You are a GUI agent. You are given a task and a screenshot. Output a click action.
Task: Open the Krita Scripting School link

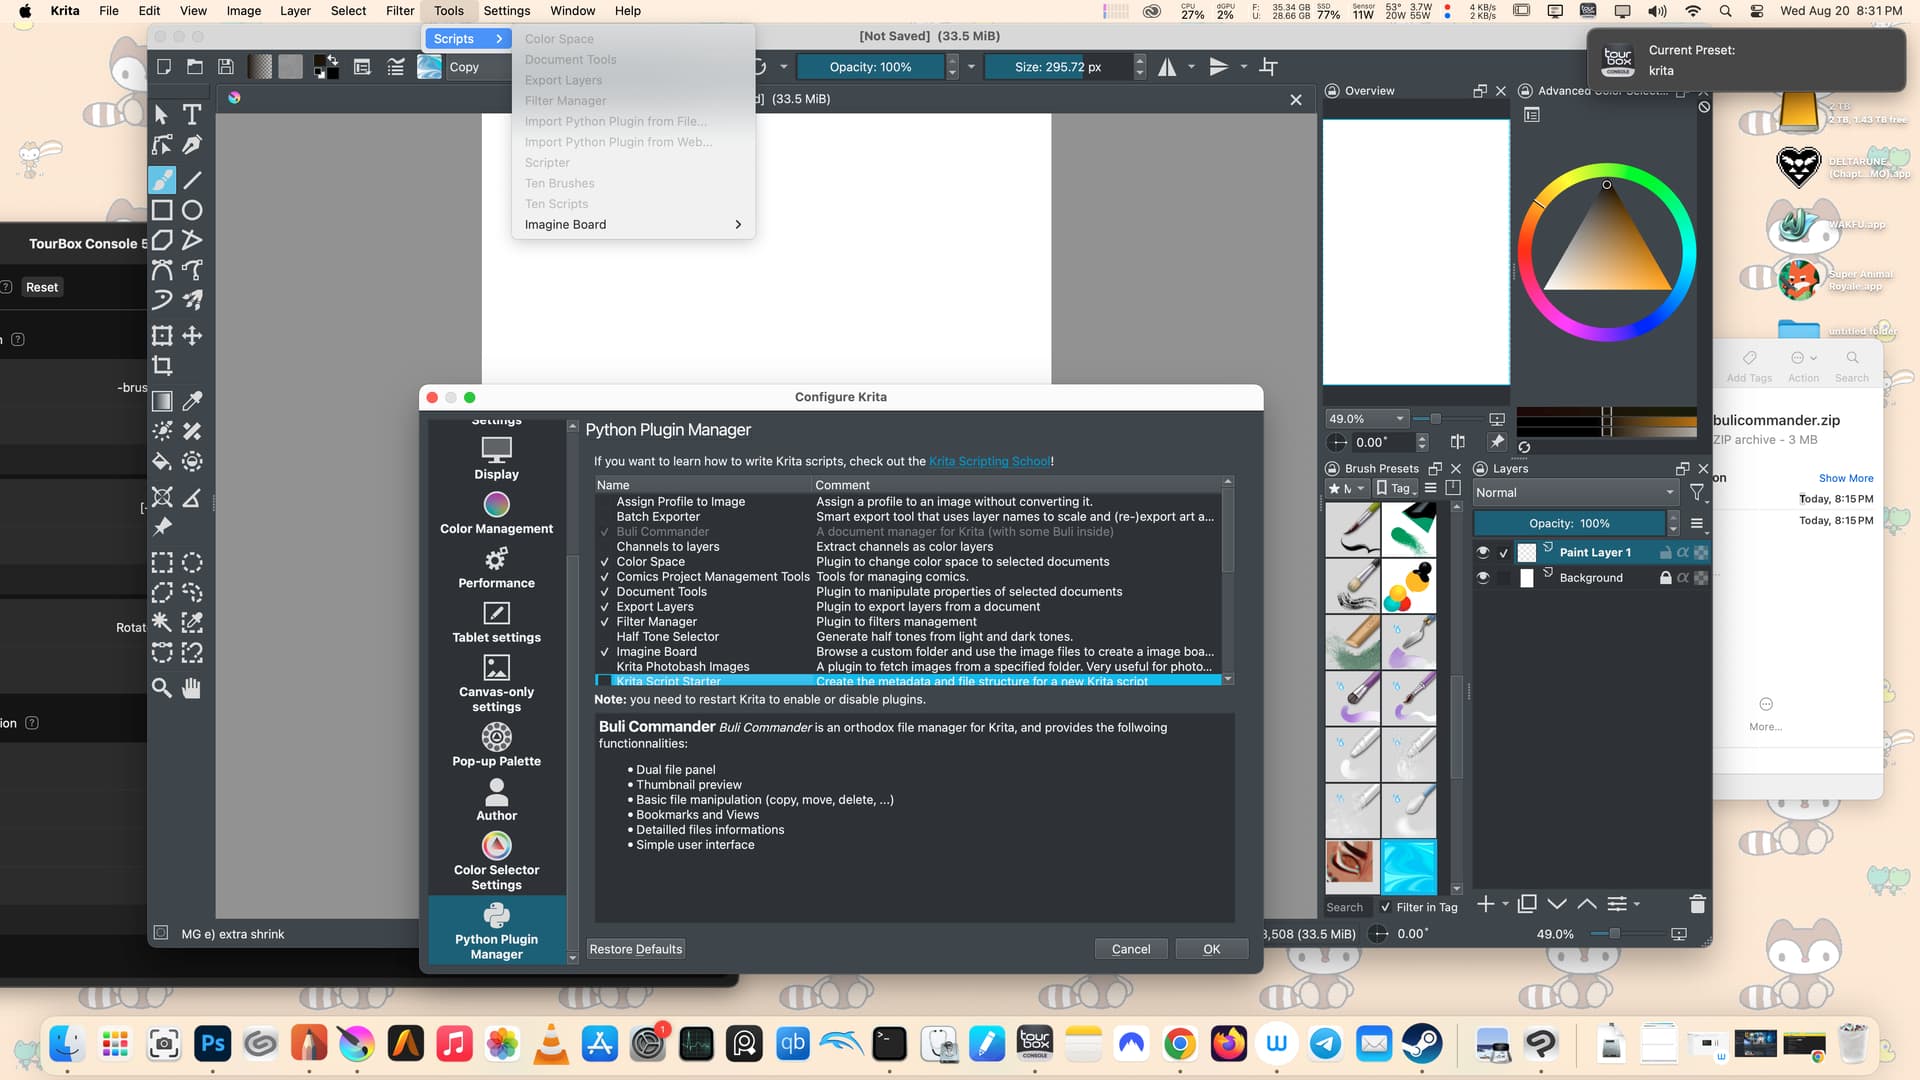coord(989,461)
